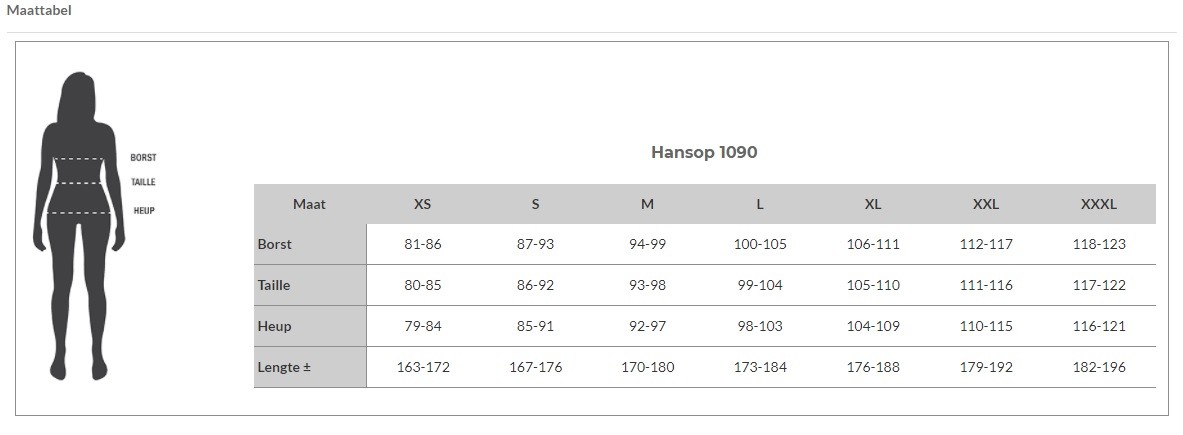The width and height of the screenshot is (1183, 435).
Task: Click Lengte value 179-192 for size XXL
Action: pyautogui.click(x=986, y=368)
